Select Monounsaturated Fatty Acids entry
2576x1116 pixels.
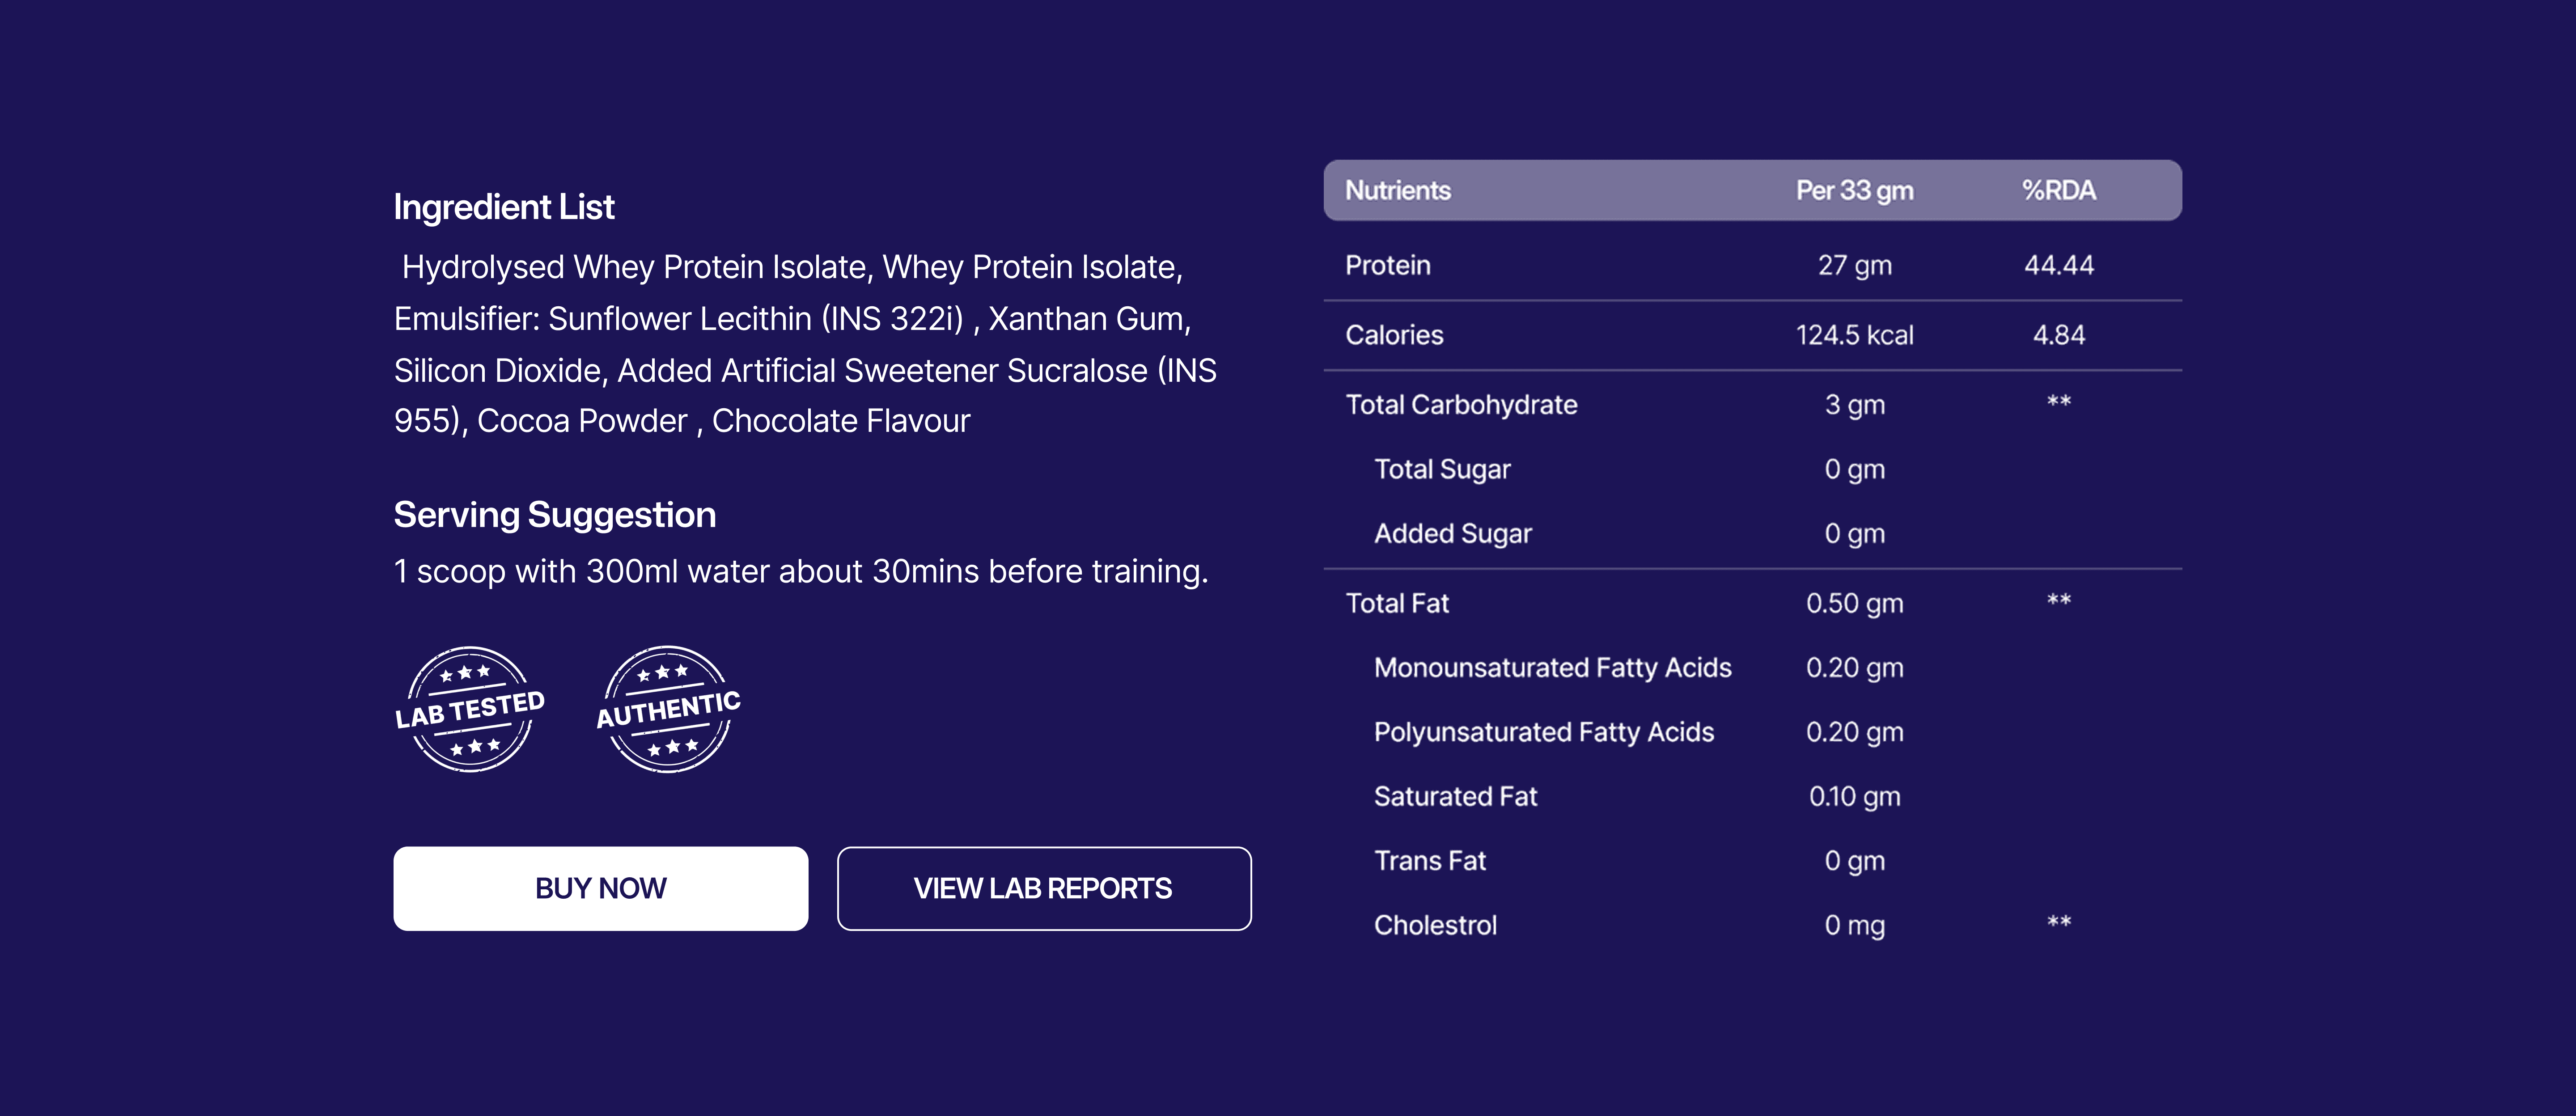[1552, 668]
